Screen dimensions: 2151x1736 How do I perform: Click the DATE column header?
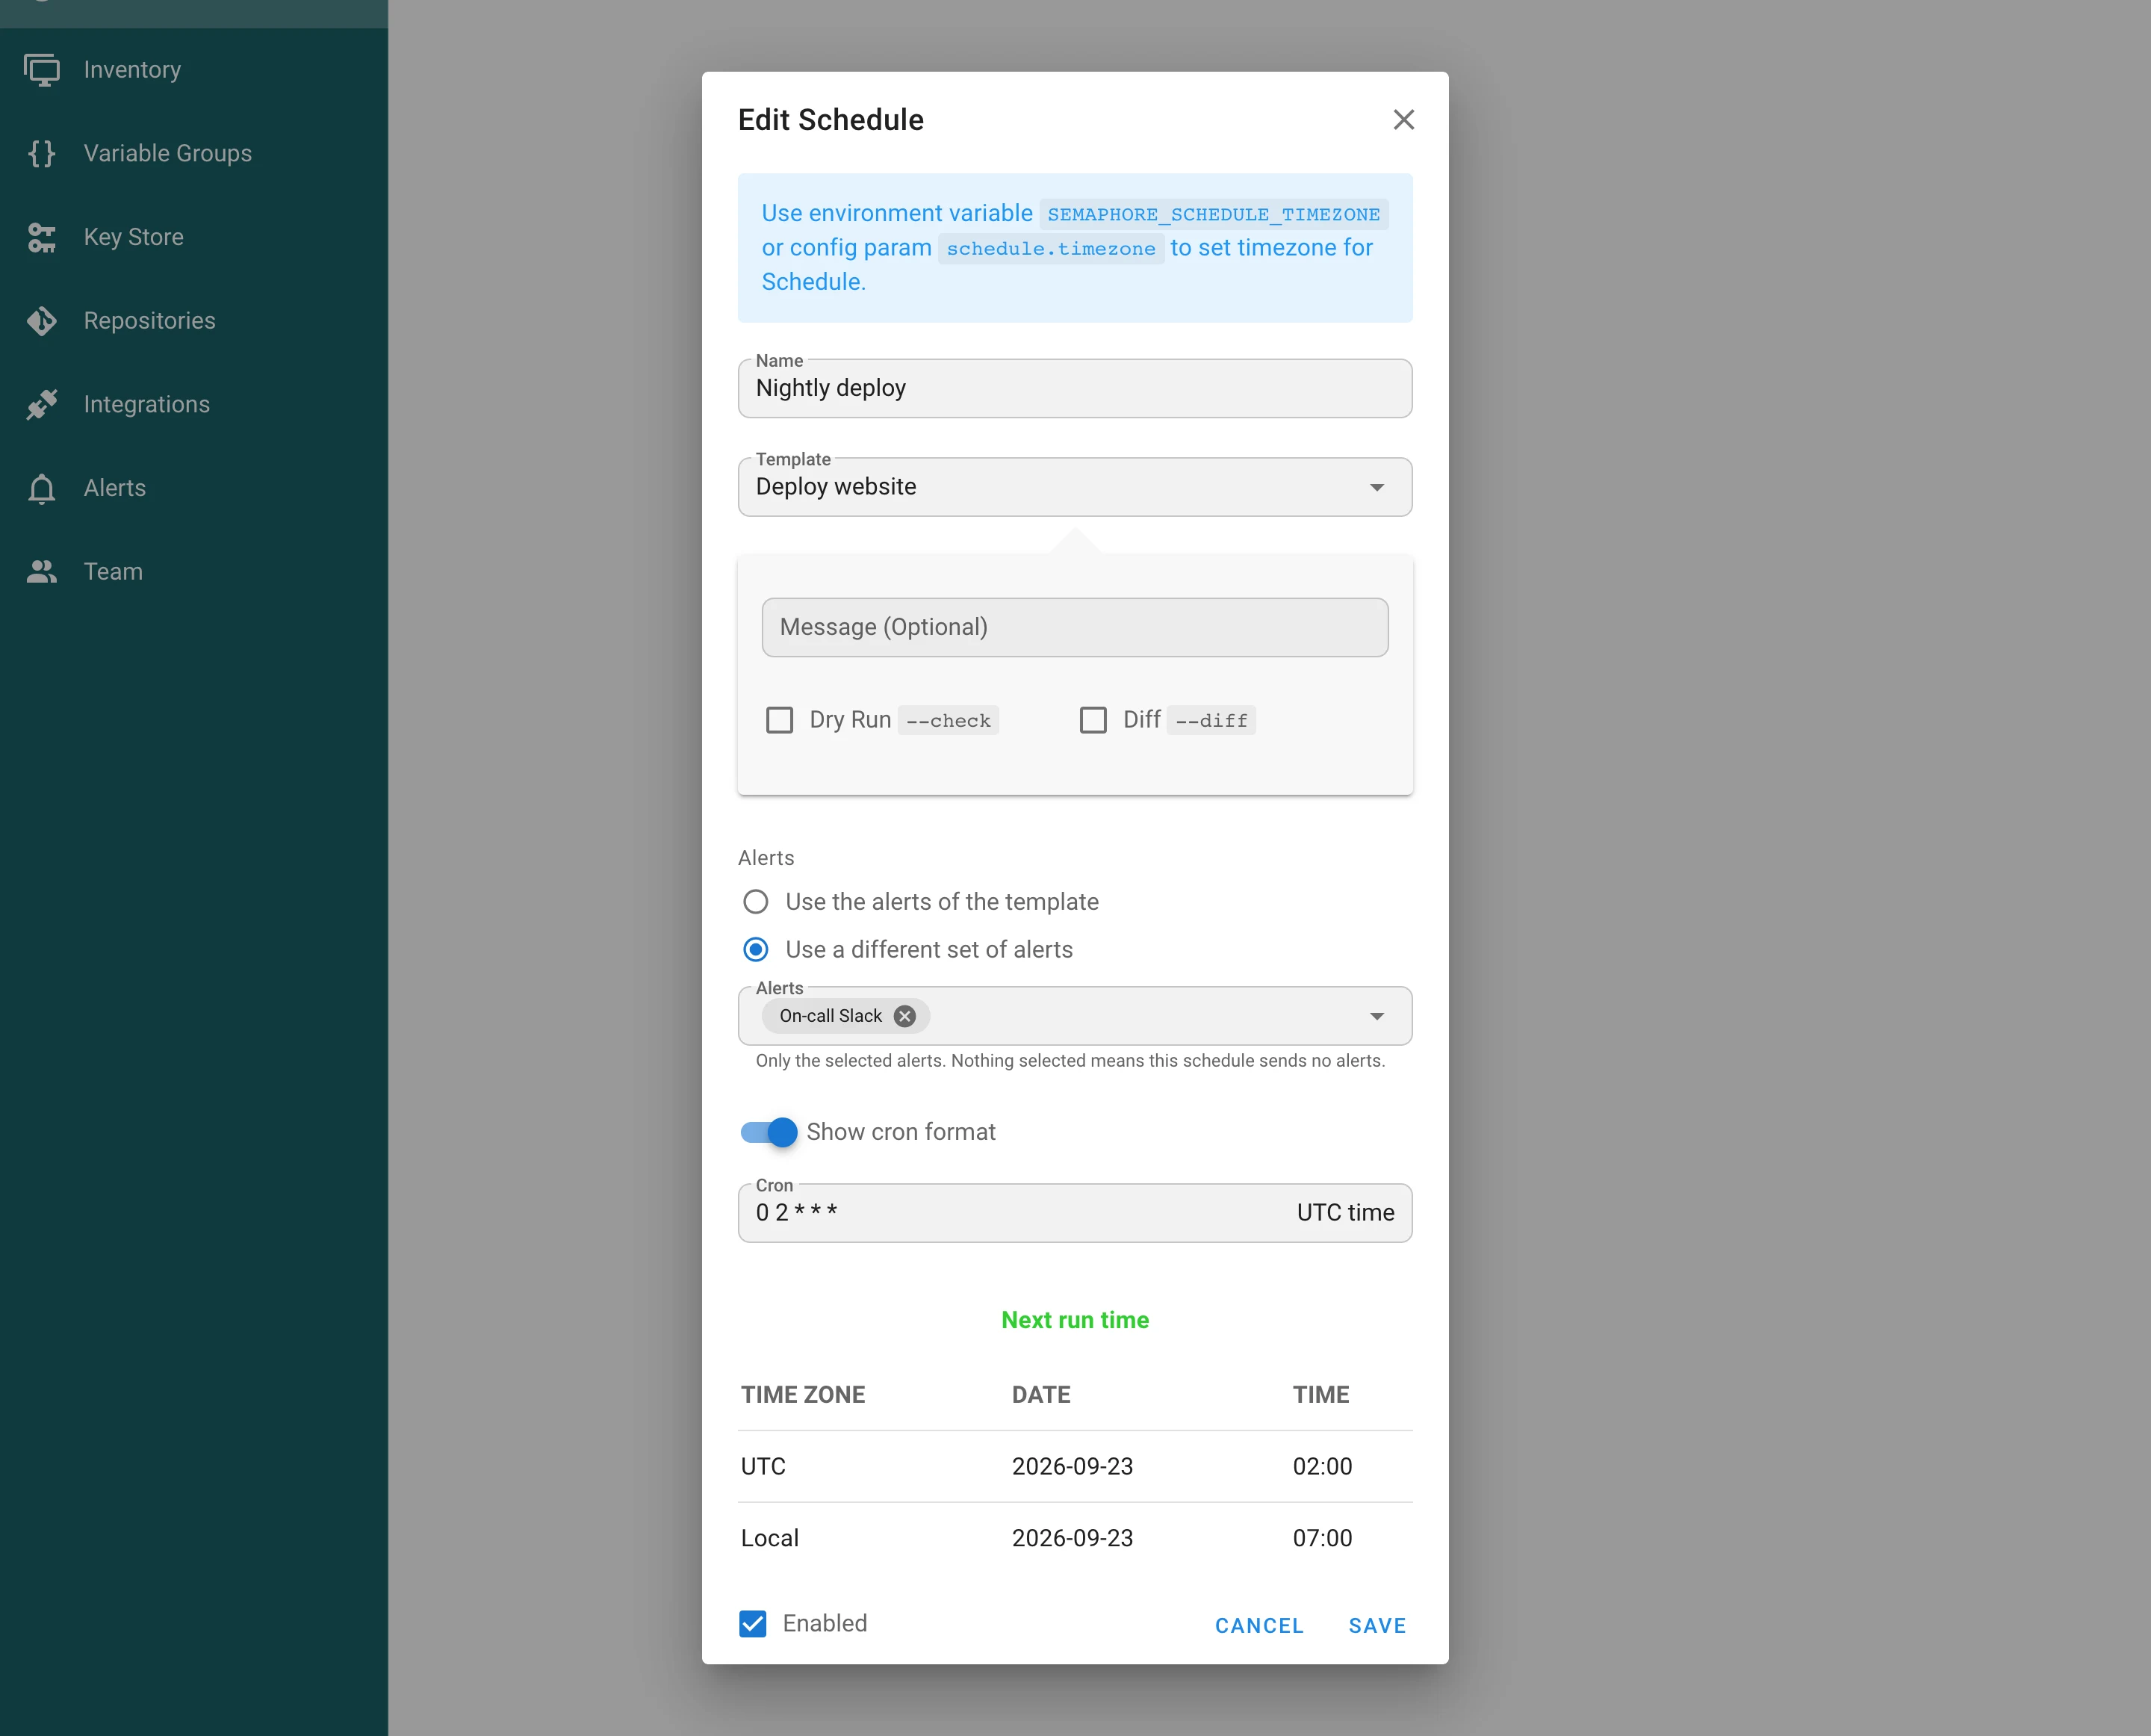click(1040, 1395)
